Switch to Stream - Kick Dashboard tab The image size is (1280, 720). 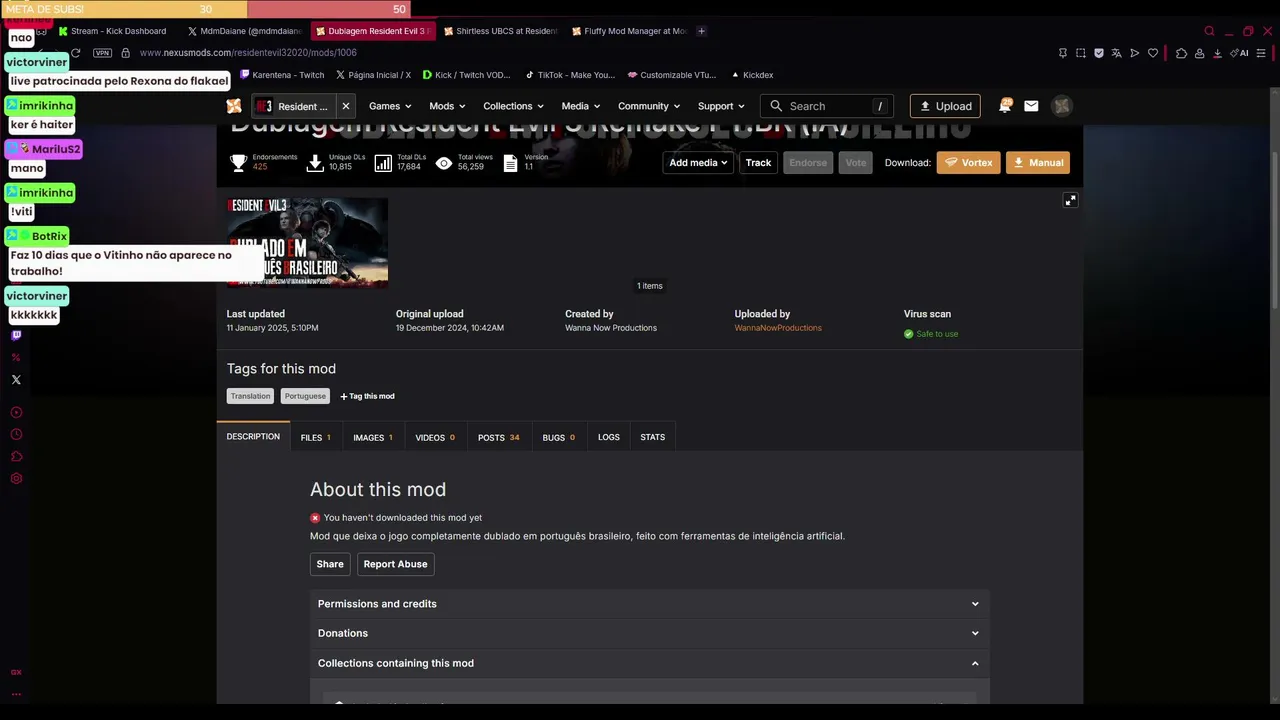click(x=112, y=31)
